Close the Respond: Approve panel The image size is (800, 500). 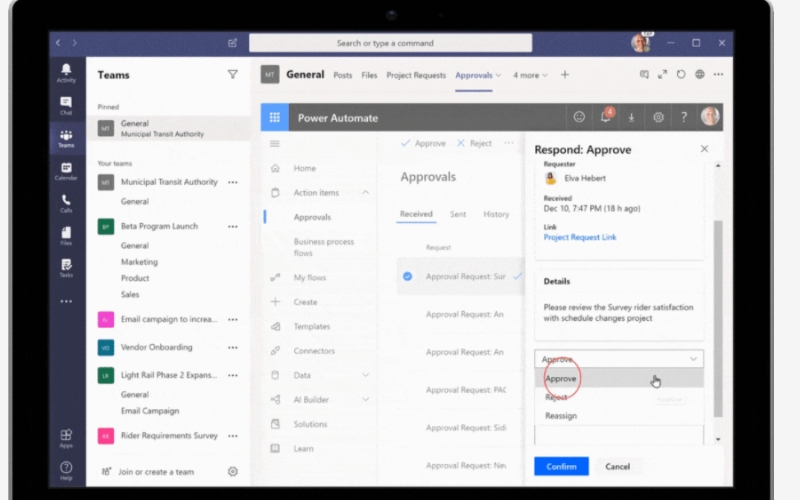(704, 148)
